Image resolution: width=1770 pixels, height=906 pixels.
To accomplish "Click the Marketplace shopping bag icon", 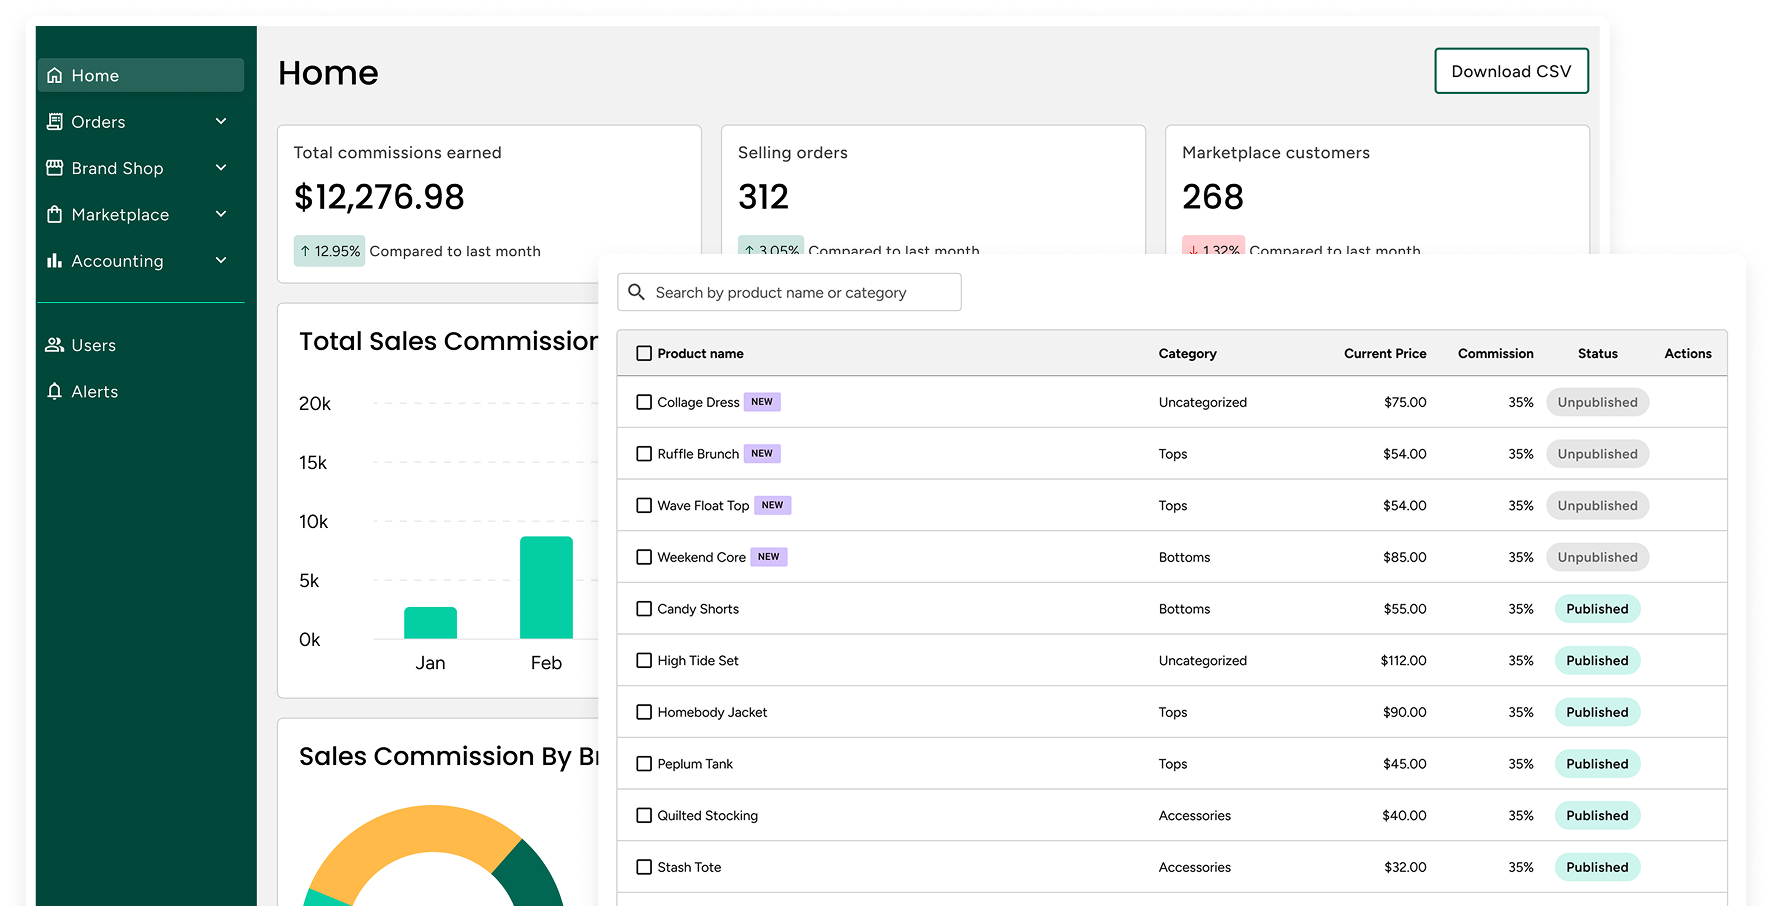I will click(55, 214).
